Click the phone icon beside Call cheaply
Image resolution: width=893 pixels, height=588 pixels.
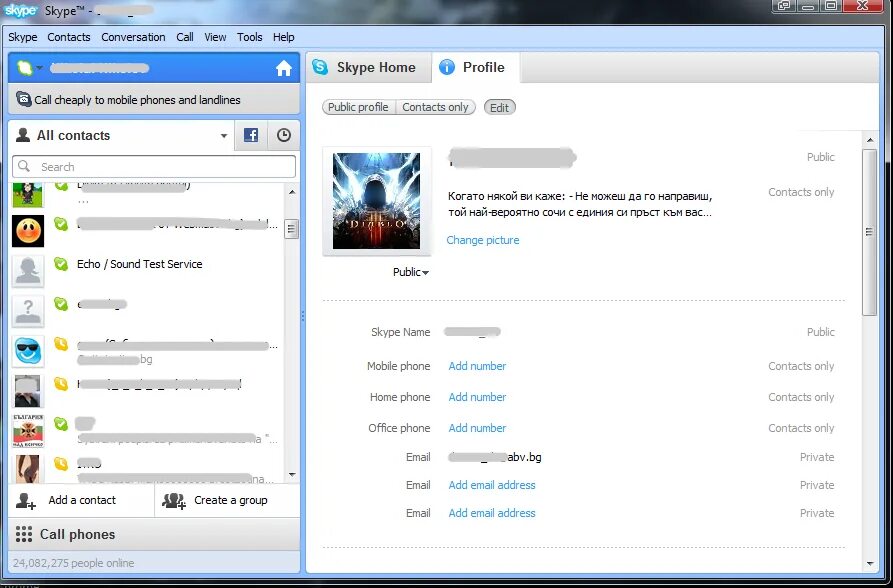coord(23,99)
